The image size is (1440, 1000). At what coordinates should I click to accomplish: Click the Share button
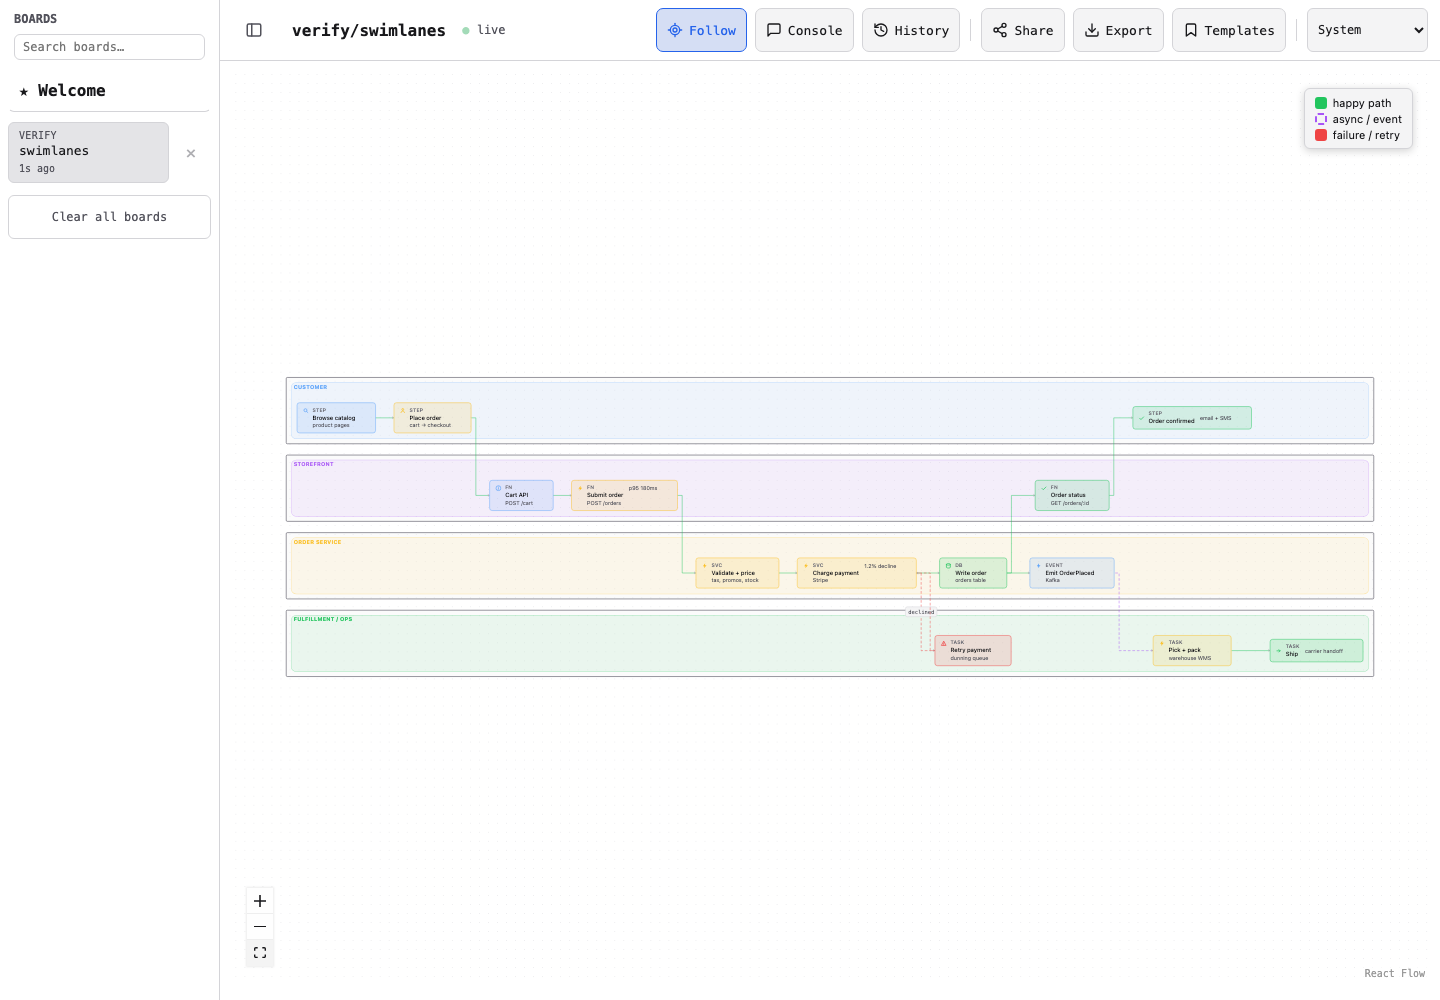[x=1023, y=30]
